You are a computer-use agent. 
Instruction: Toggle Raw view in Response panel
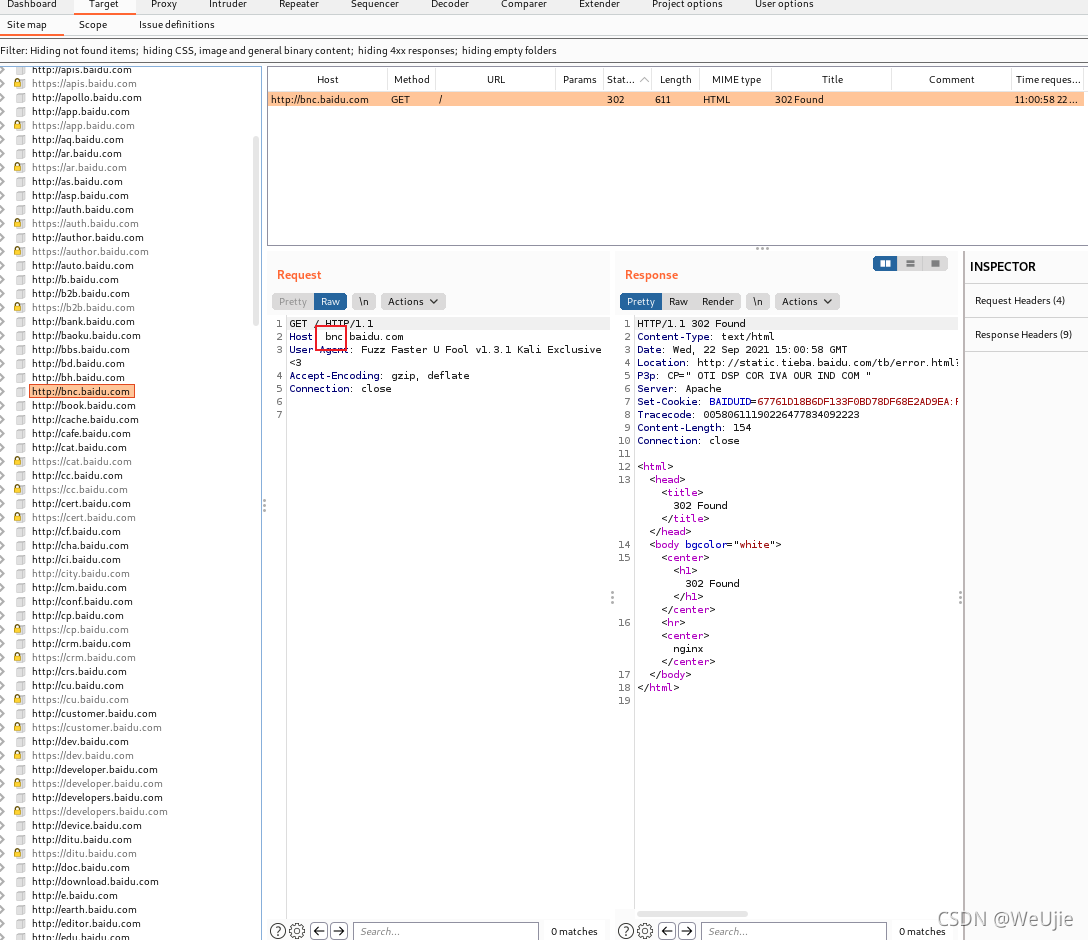click(x=678, y=302)
